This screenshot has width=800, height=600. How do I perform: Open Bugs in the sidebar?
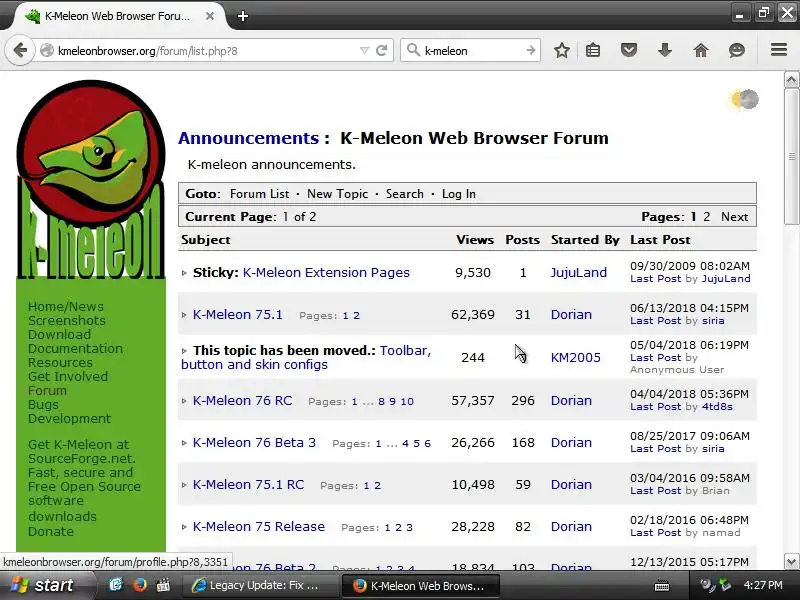click(x=43, y=405)
